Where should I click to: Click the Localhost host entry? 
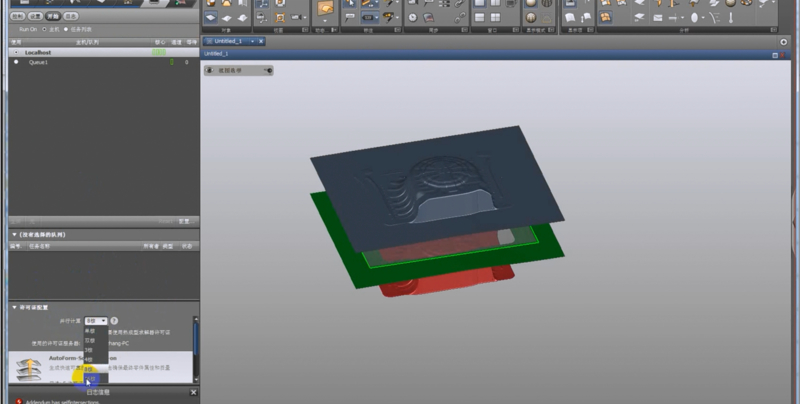point(38,52)
